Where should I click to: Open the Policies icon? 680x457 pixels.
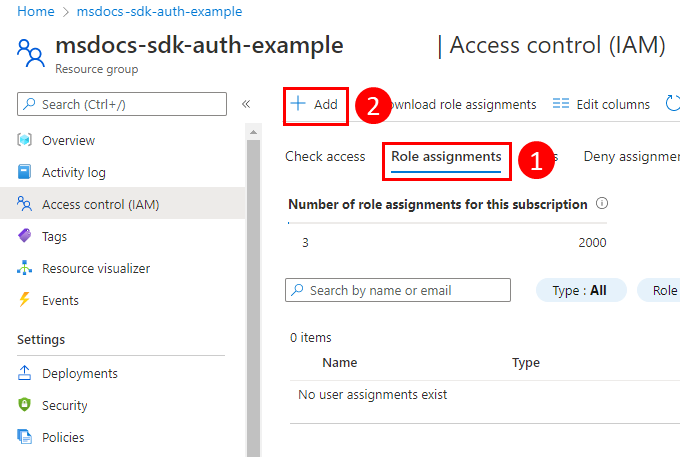[x=25, y=437]
